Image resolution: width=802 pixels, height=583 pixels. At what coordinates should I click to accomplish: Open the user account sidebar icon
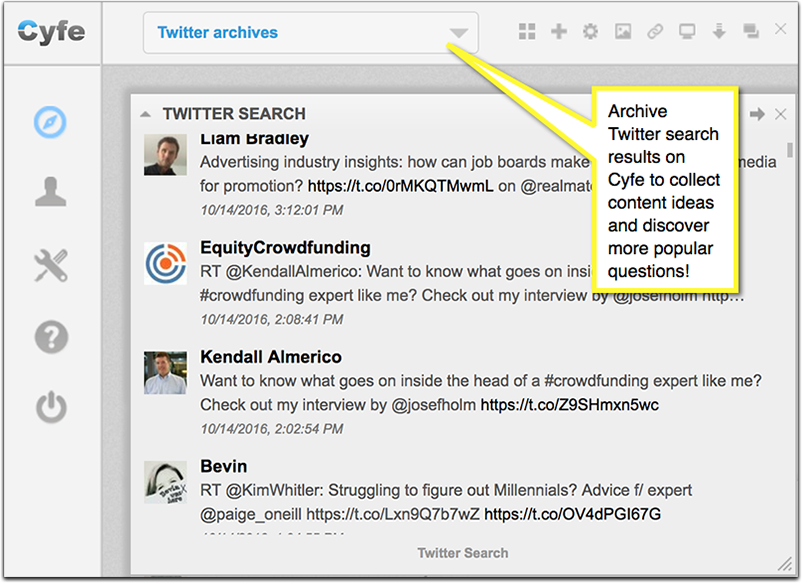click(50, 192)
